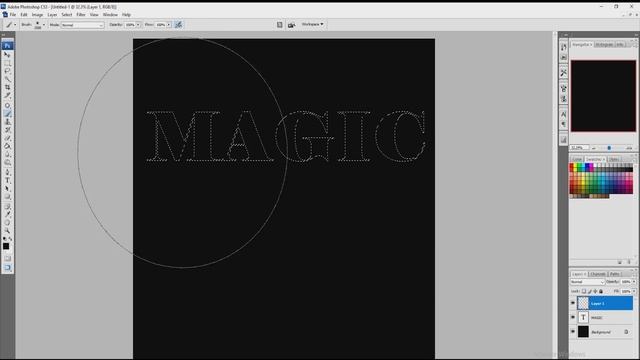
Task: Select the Rectangular Marquee tool
Action: [x=7, y=63]
